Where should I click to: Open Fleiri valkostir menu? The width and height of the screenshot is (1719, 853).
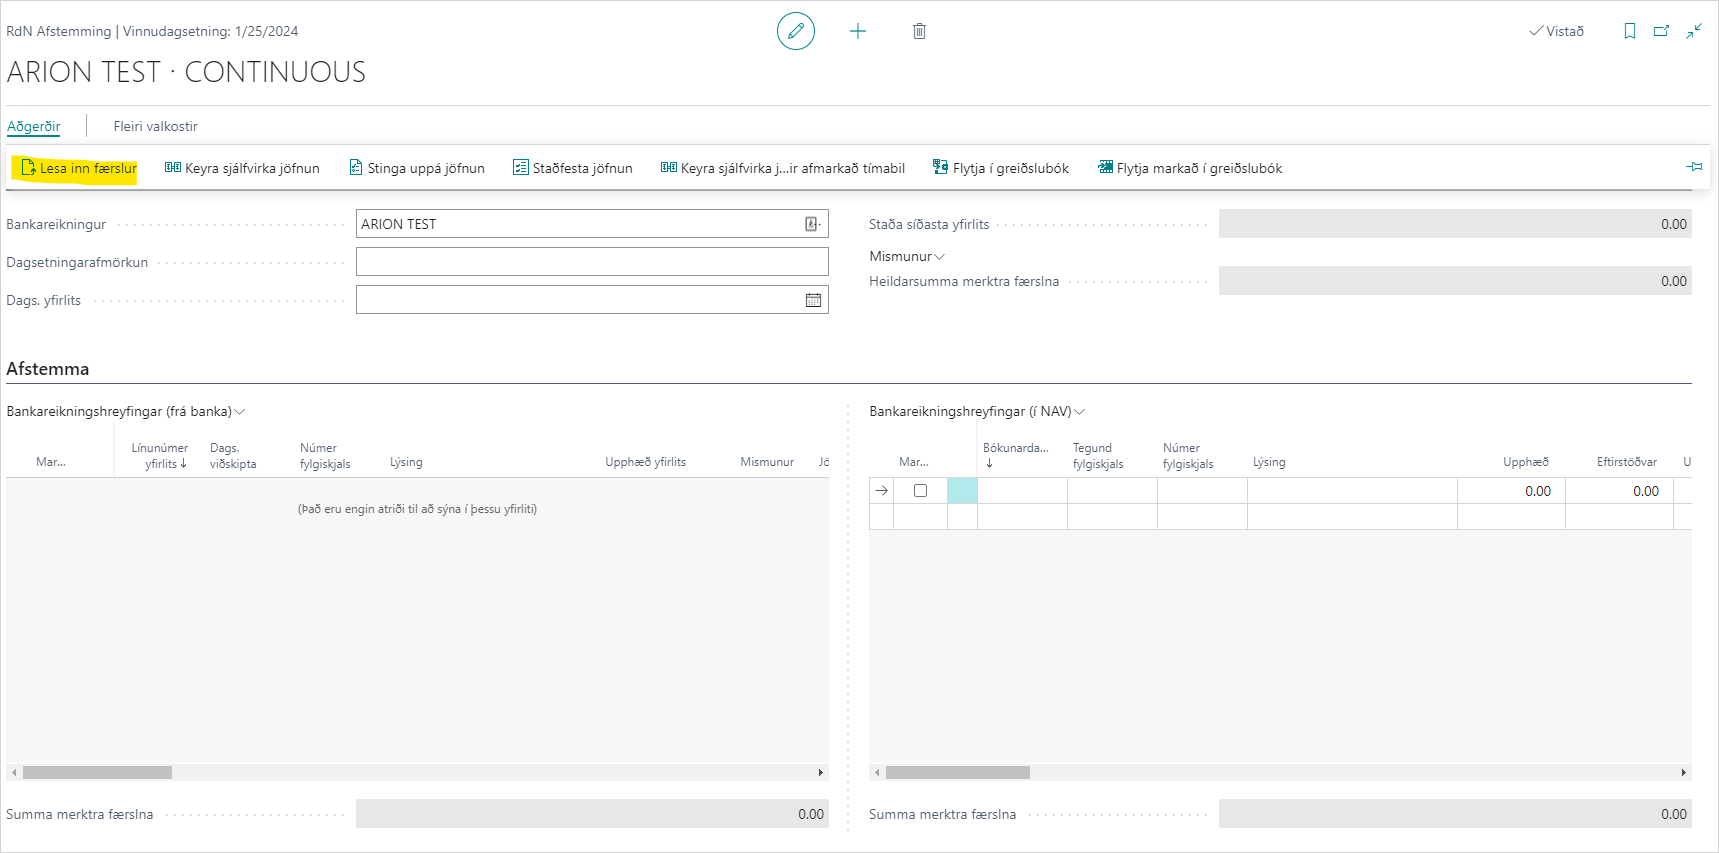[155, 126]
